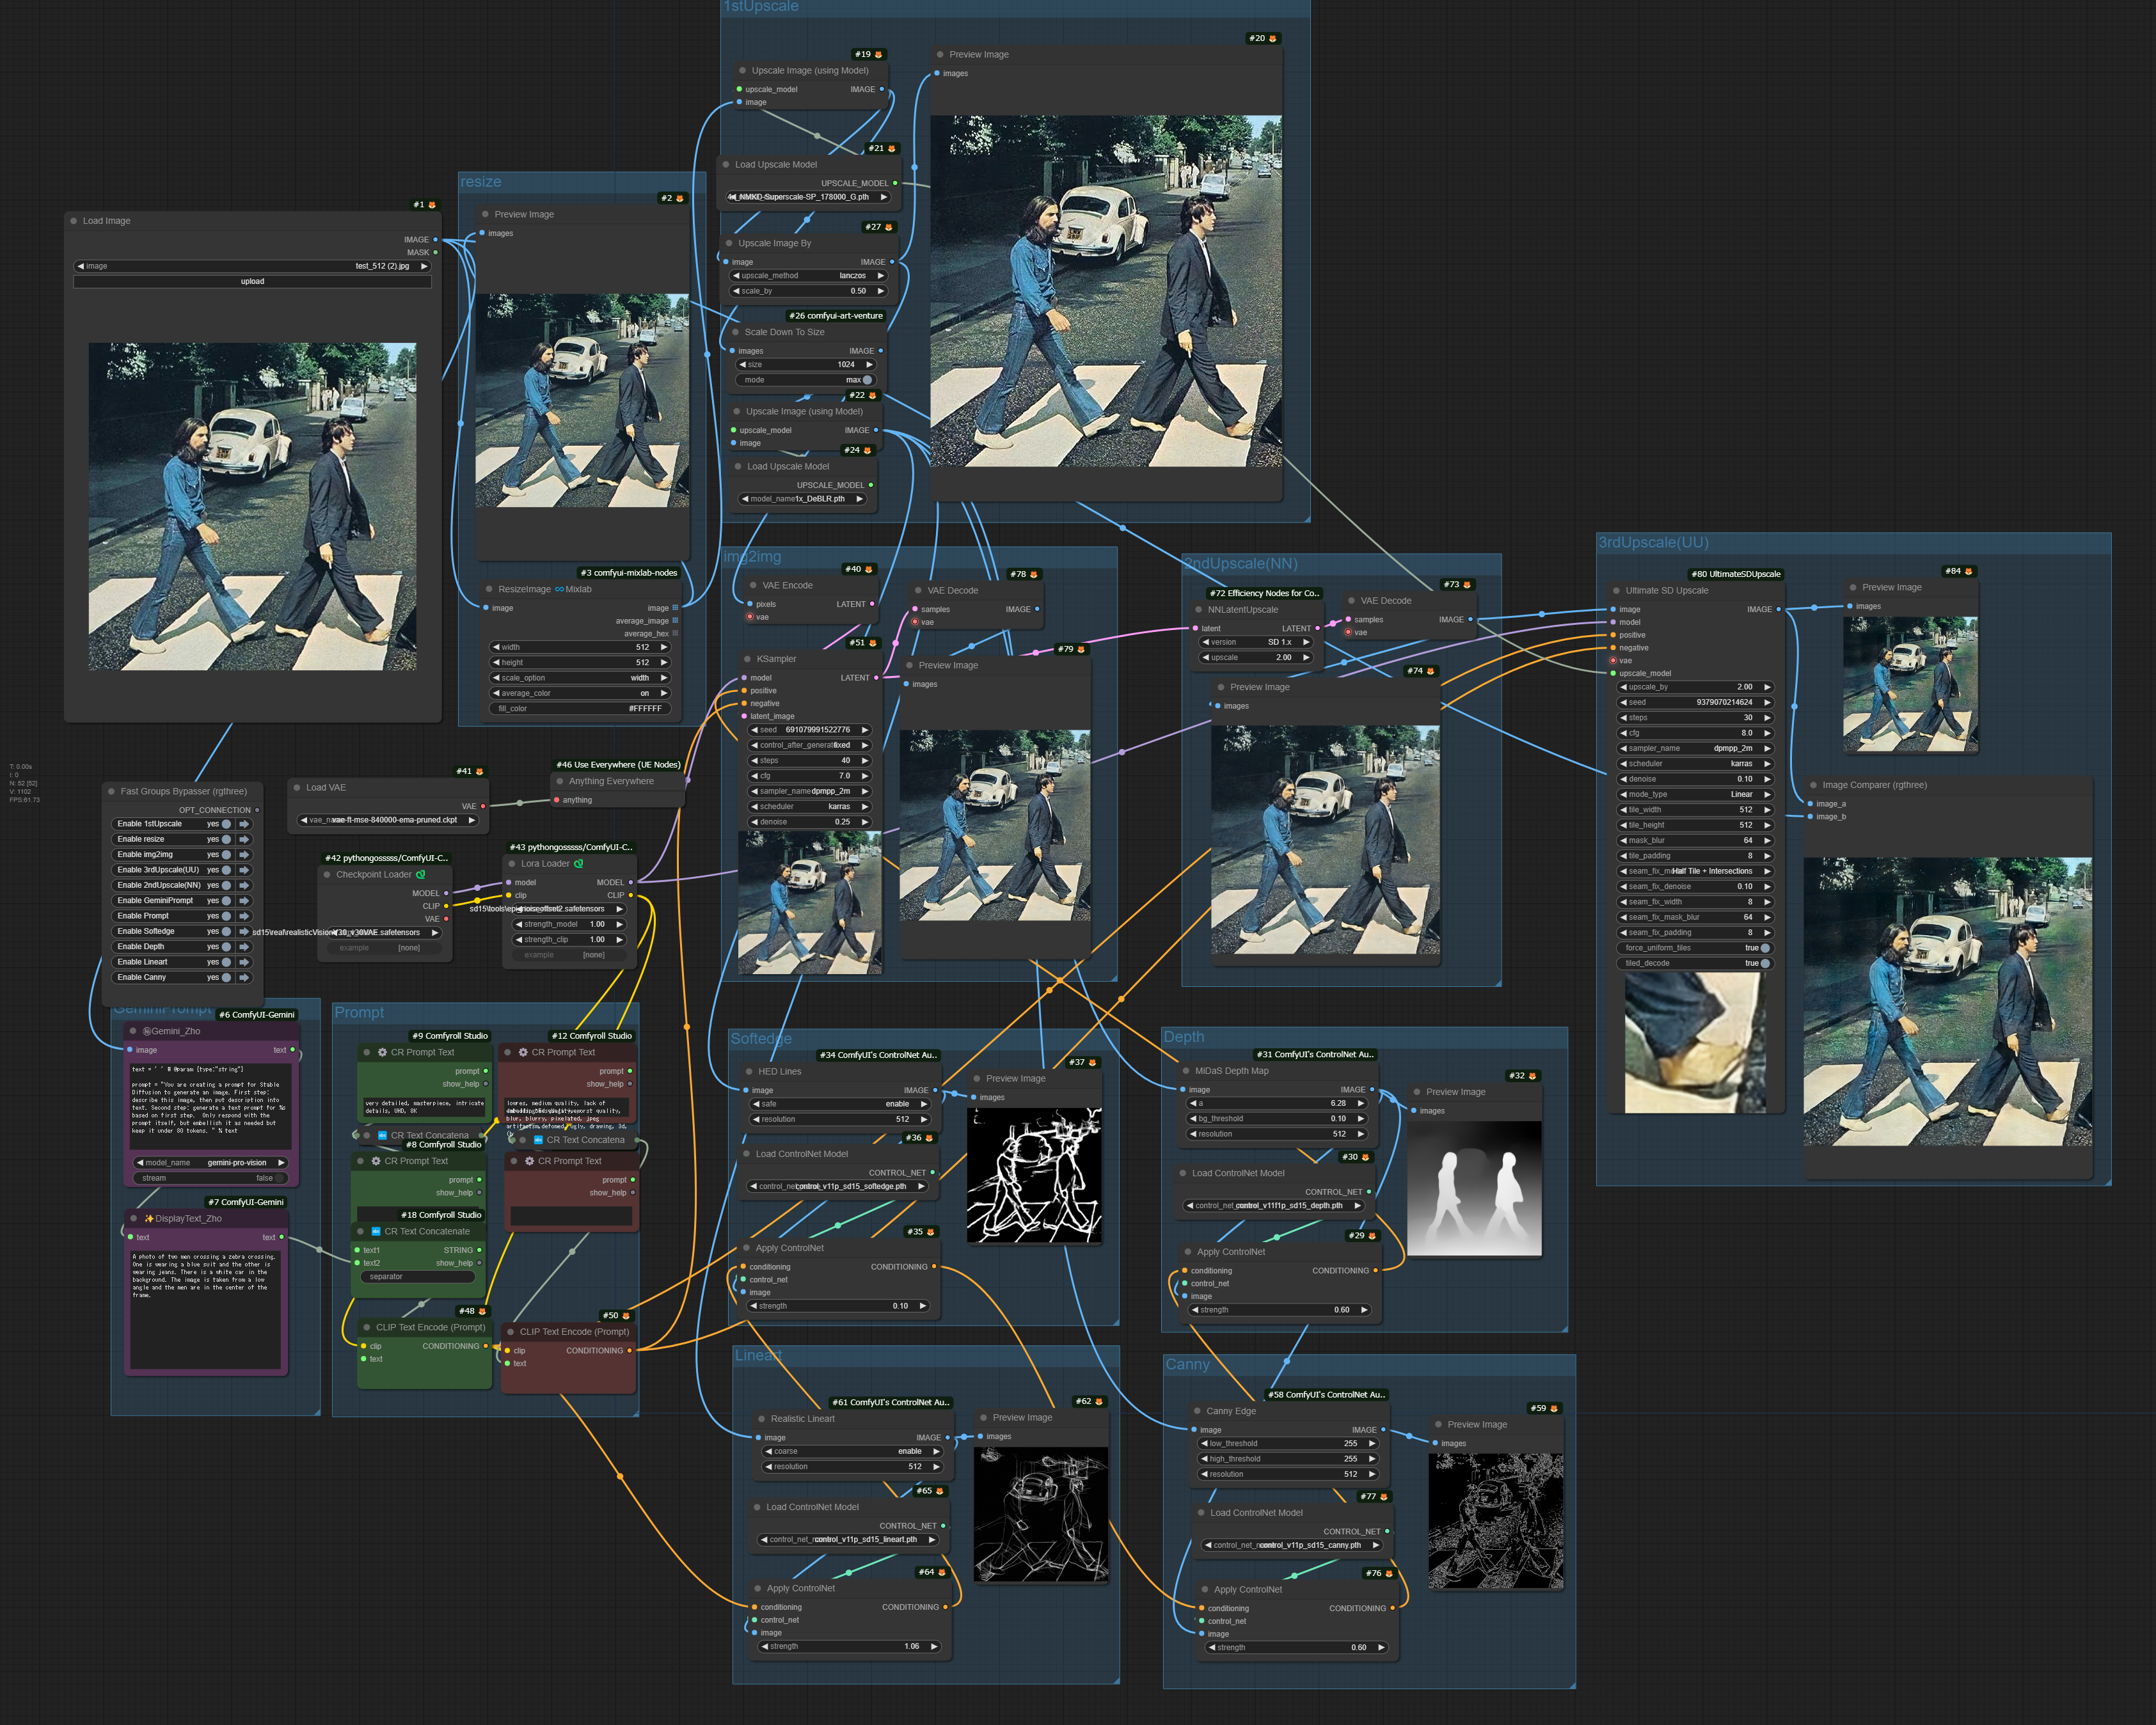Click the gear icon on CR Prompt Text node #12
The width and height of the screenshot is (2156, 1725).
tap(523, 1052)
